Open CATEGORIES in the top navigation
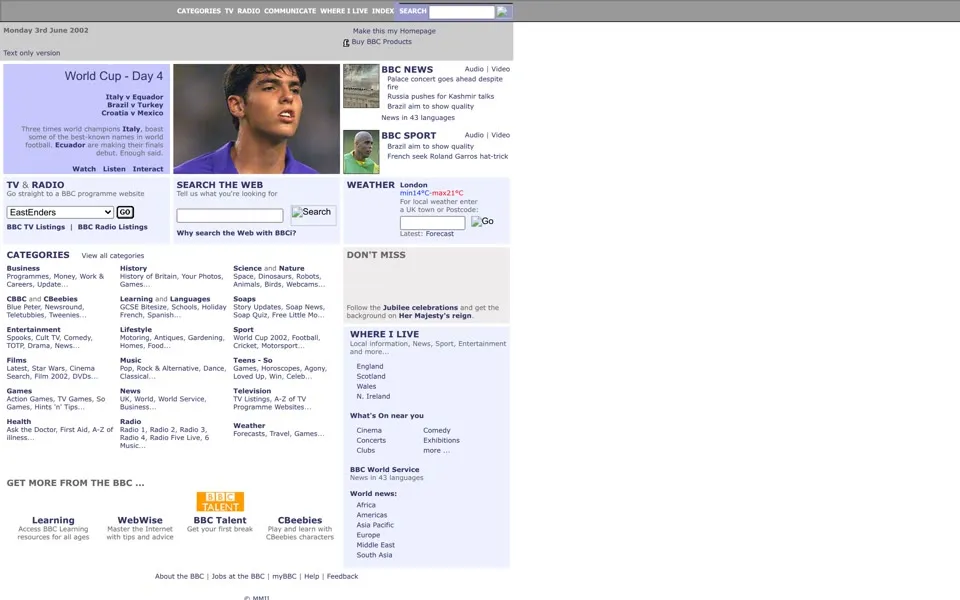The image size is (960, 600). point(198,11)
